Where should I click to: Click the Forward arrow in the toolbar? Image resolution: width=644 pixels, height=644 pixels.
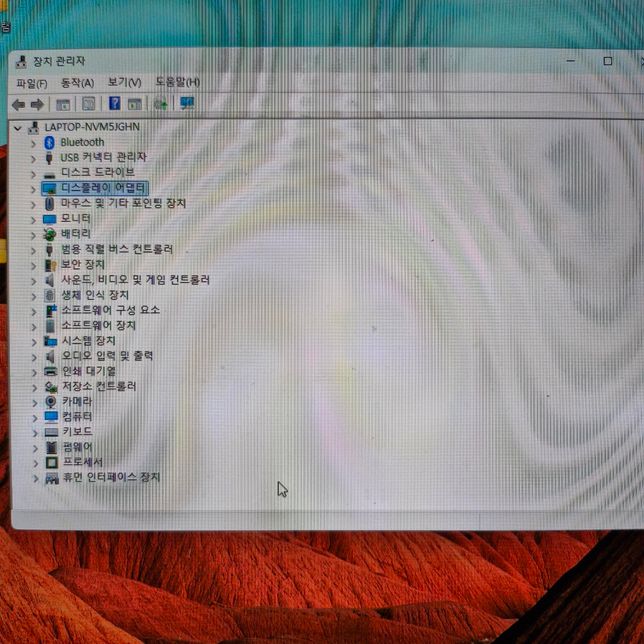point(38,104)
